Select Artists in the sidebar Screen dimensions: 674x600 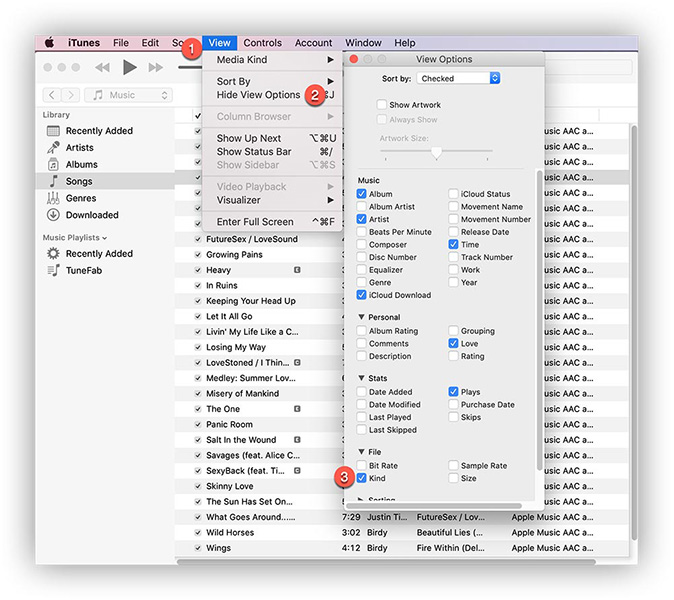[x=80, y=147]
